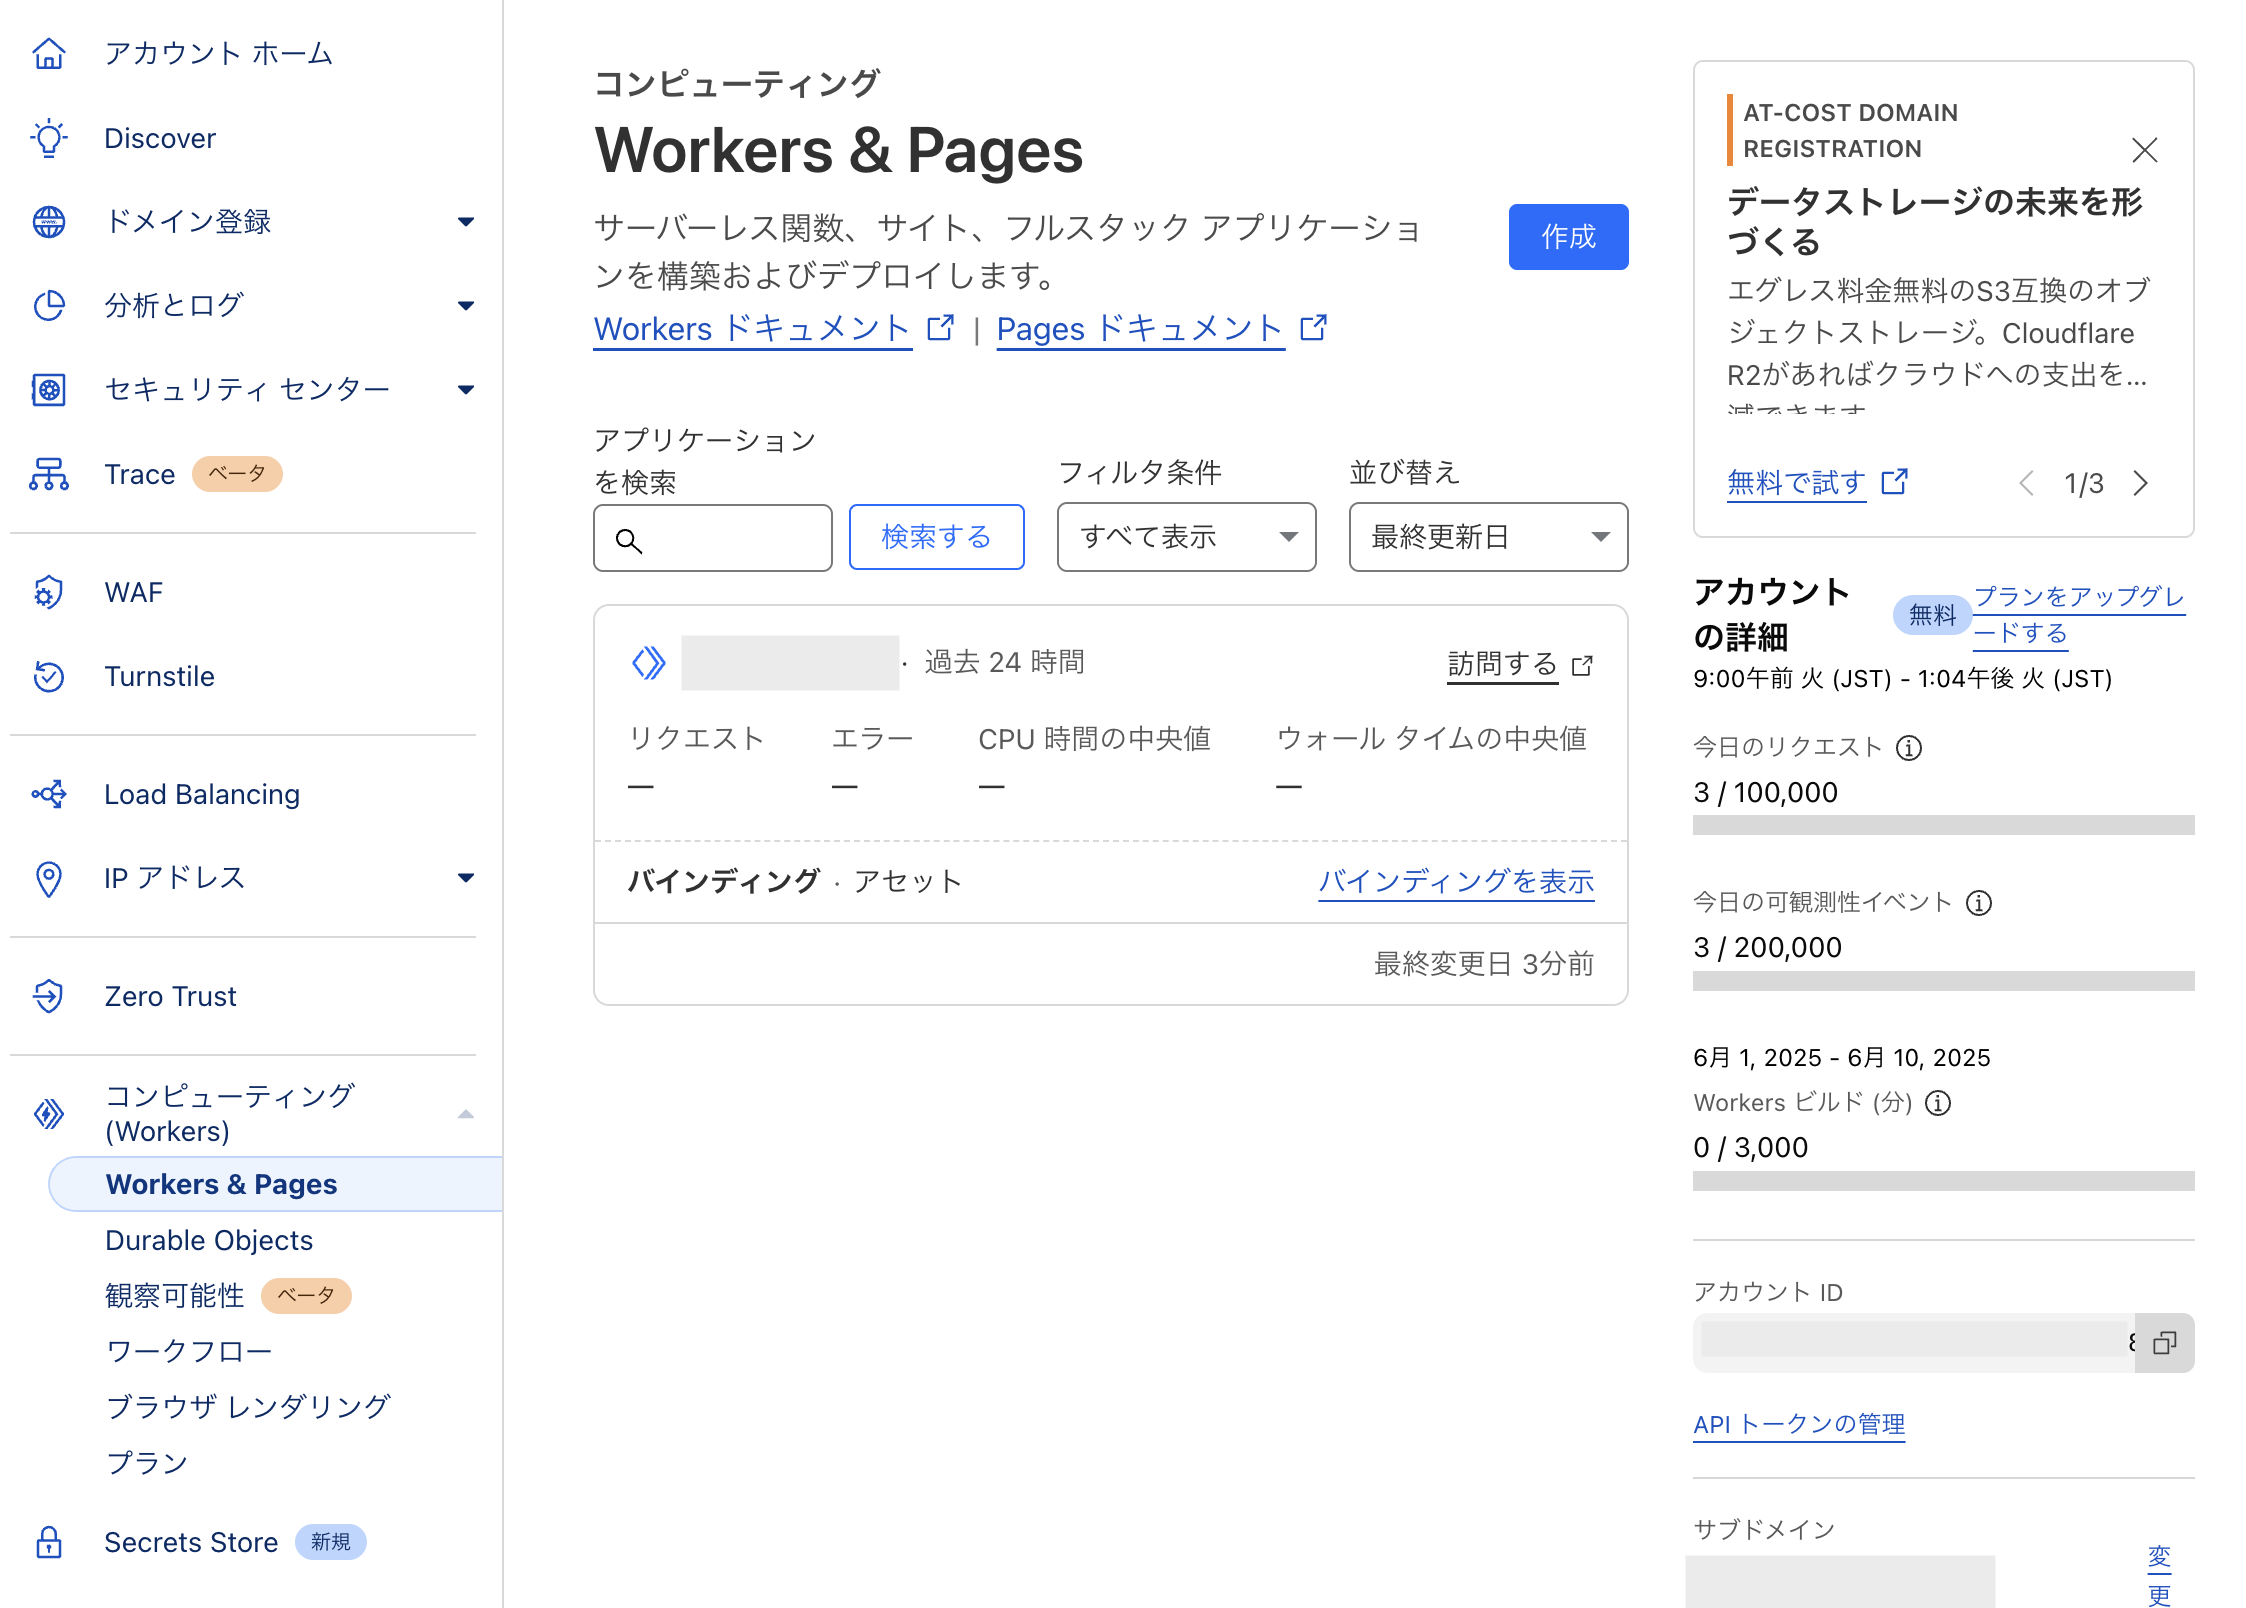The height and width of the screenshot is (1608, 2246).
Task: Open the Pages ドキュメント link
Action: coord(1140,328)
